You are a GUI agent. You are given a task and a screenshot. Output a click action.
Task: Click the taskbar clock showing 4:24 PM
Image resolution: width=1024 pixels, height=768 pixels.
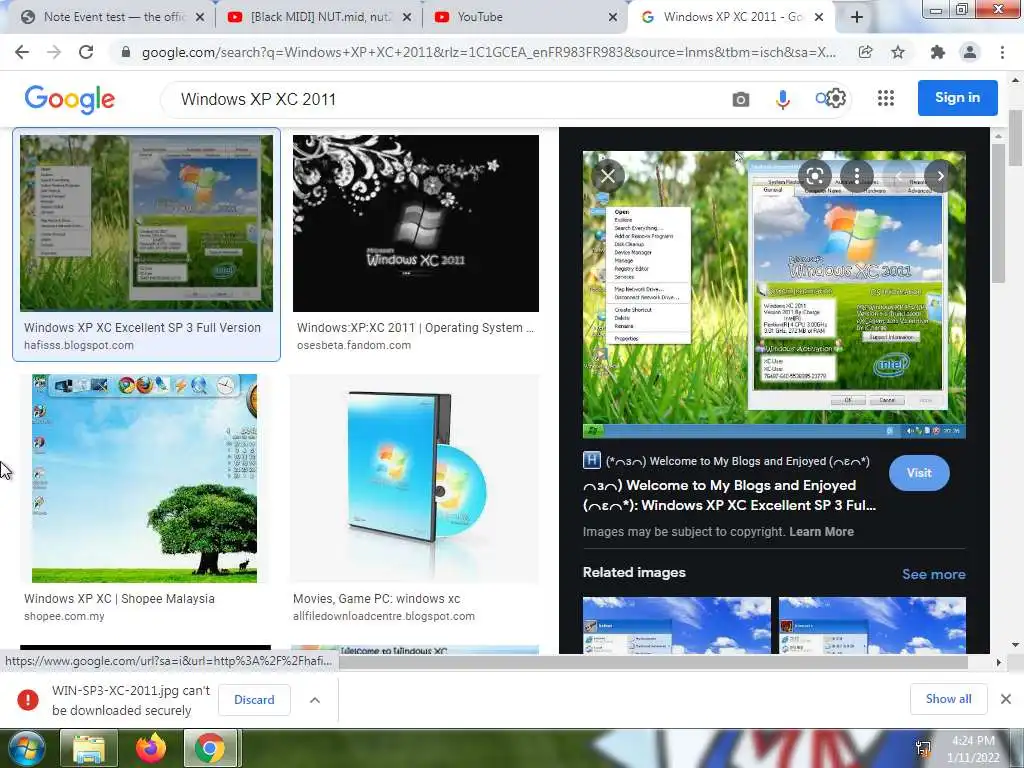[973, 748]
